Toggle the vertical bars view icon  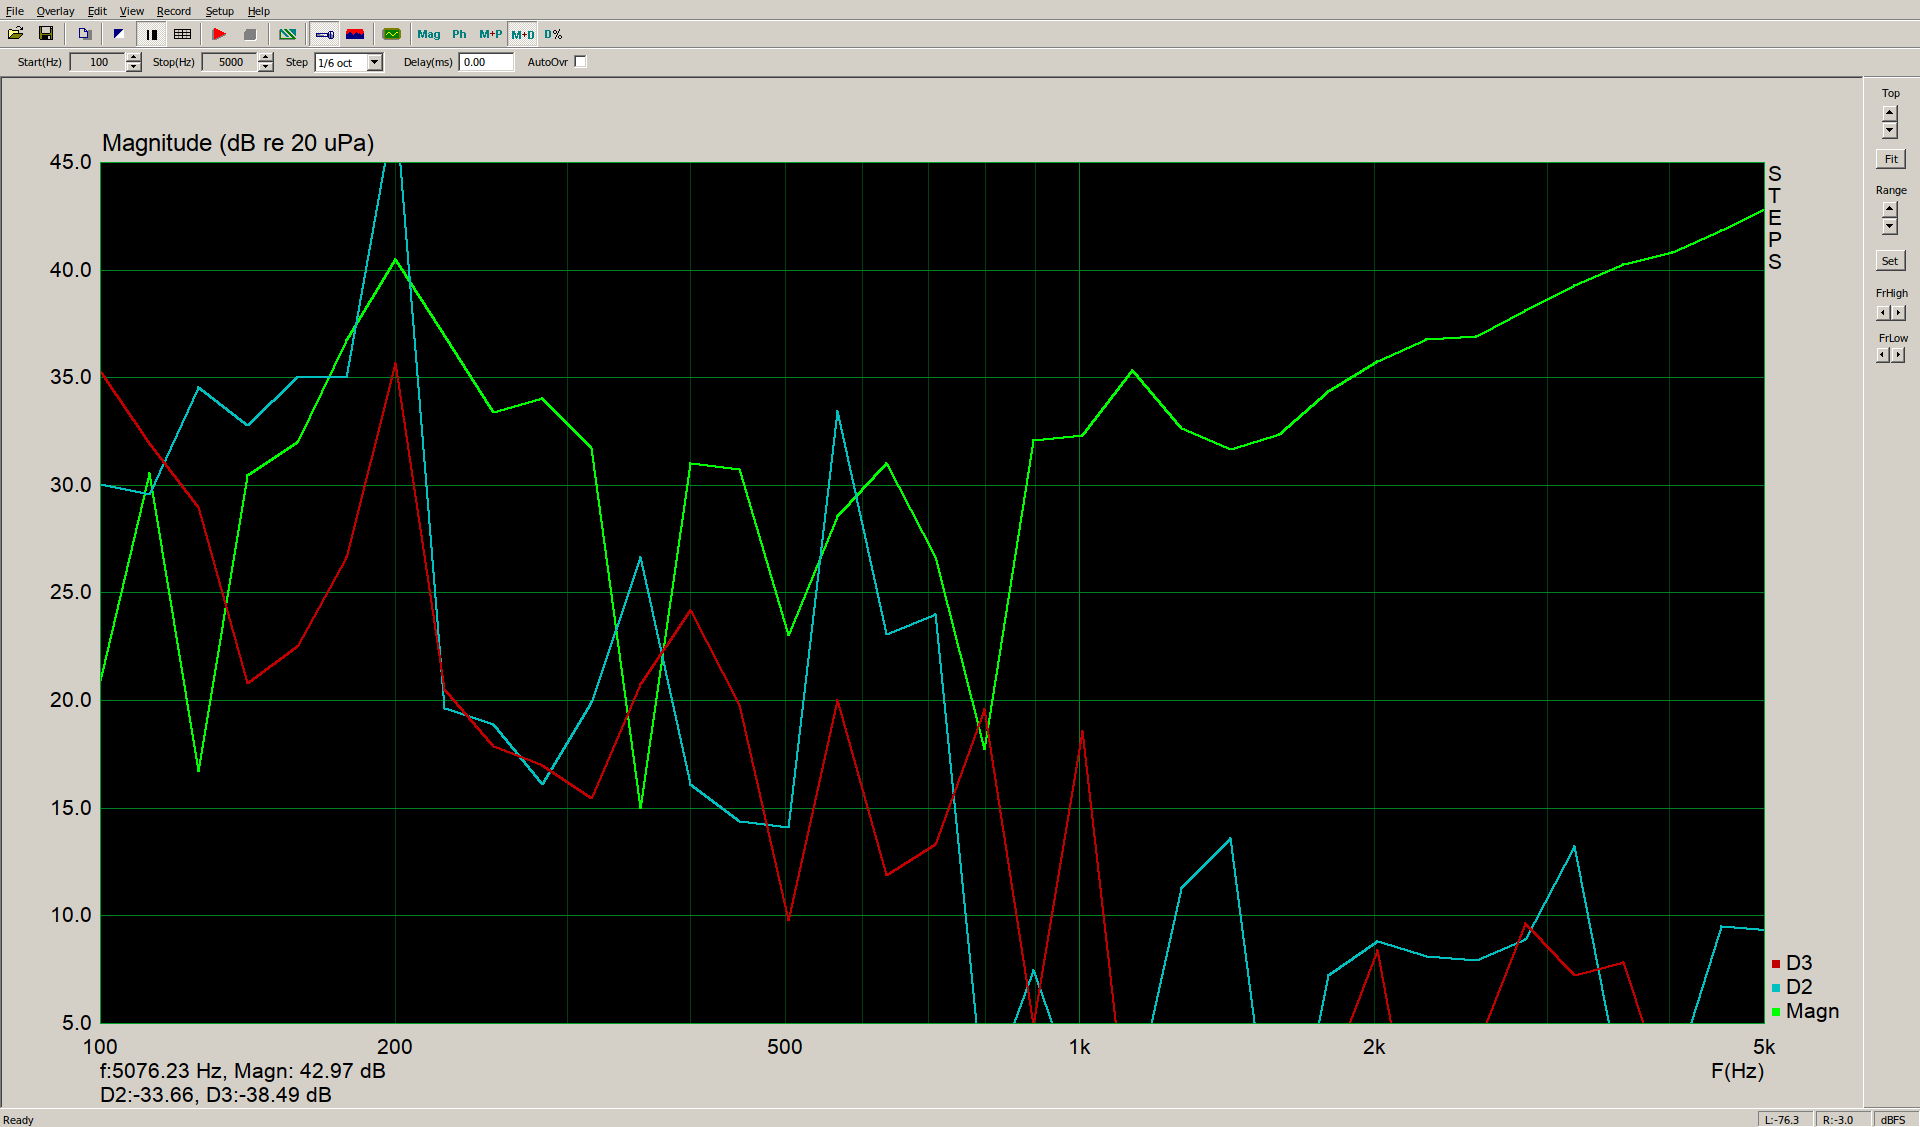click(x=152, y=34)
